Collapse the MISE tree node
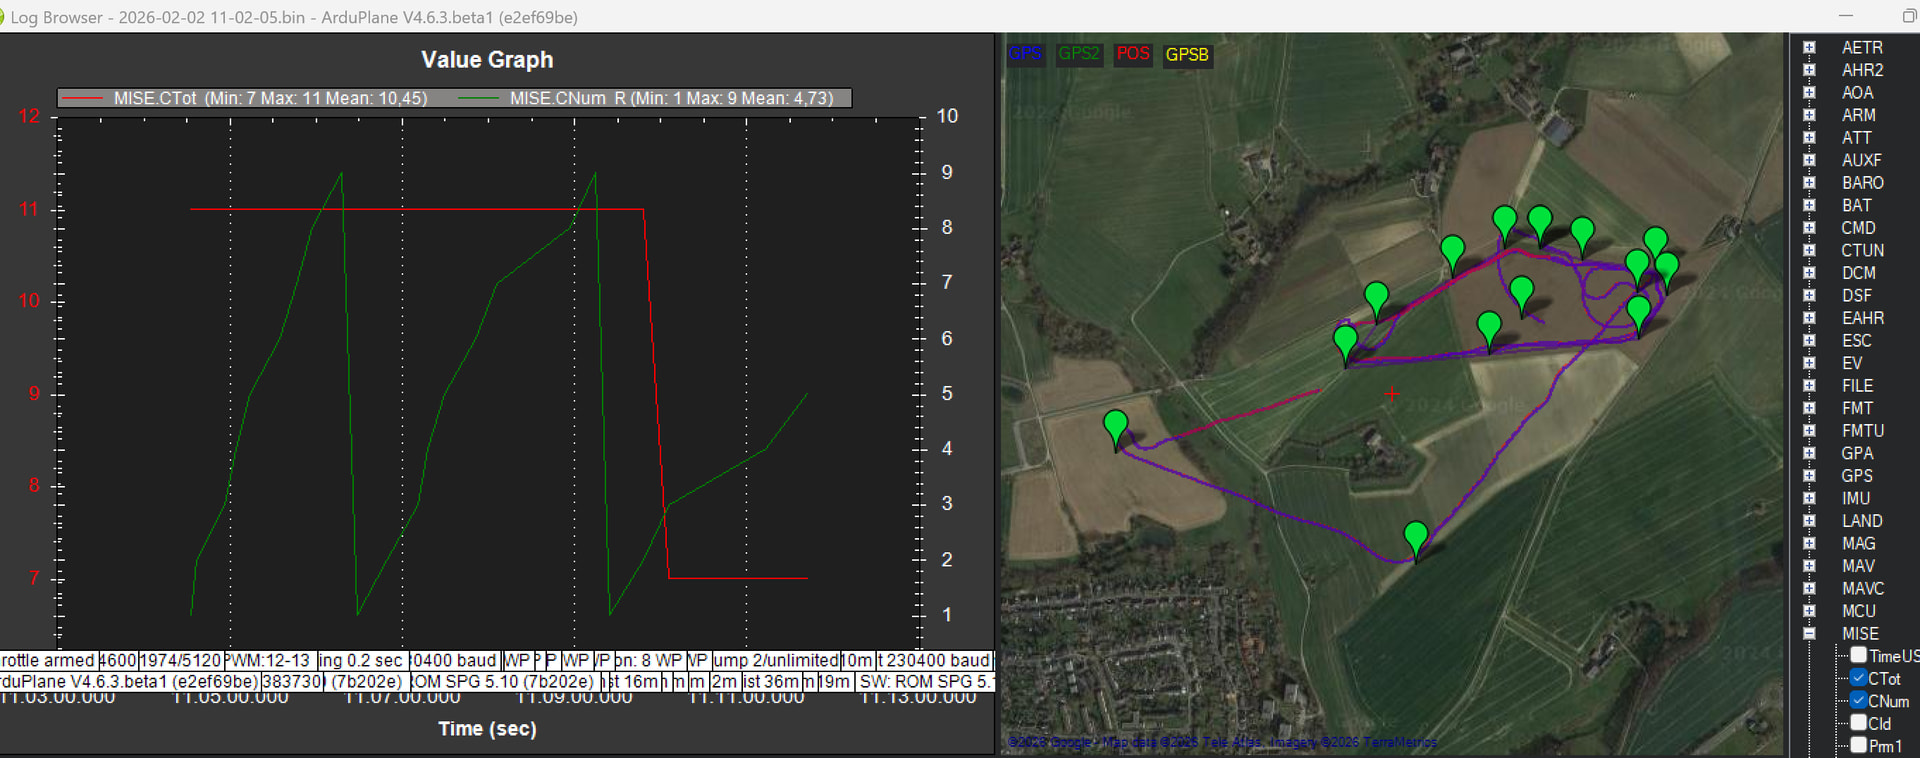This screenshot has height=758, width=1920. 1809,634
